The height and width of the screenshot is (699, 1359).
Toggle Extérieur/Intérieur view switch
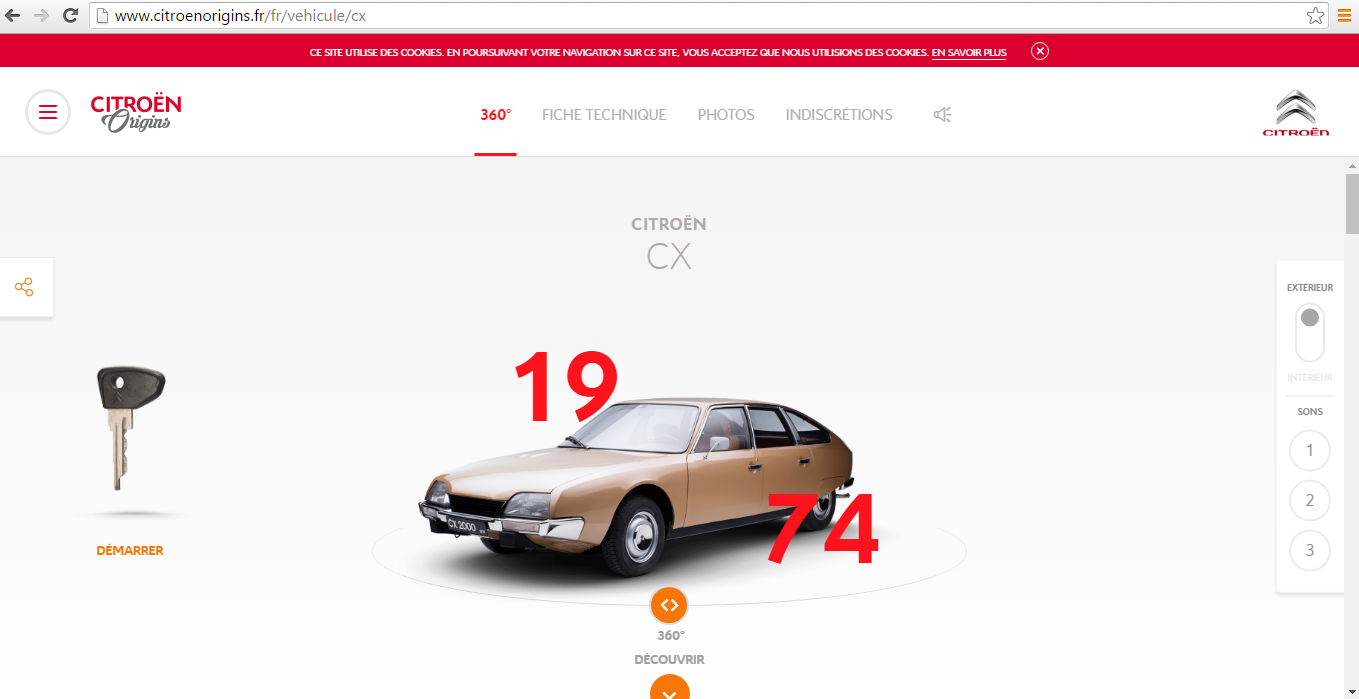[1310, 333]
